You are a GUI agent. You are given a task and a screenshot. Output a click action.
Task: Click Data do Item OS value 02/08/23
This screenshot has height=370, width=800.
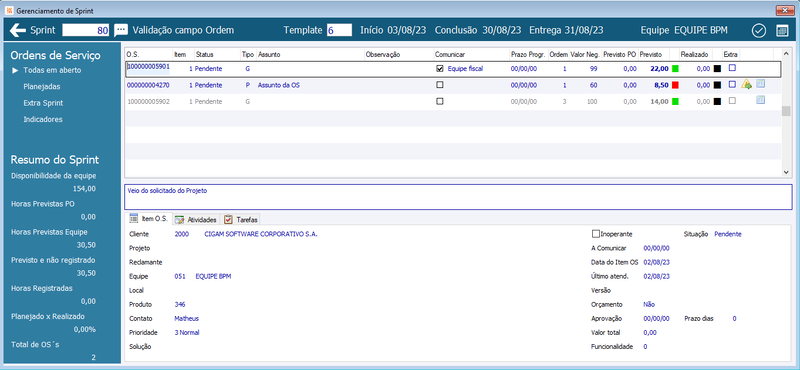coord(657,262)
